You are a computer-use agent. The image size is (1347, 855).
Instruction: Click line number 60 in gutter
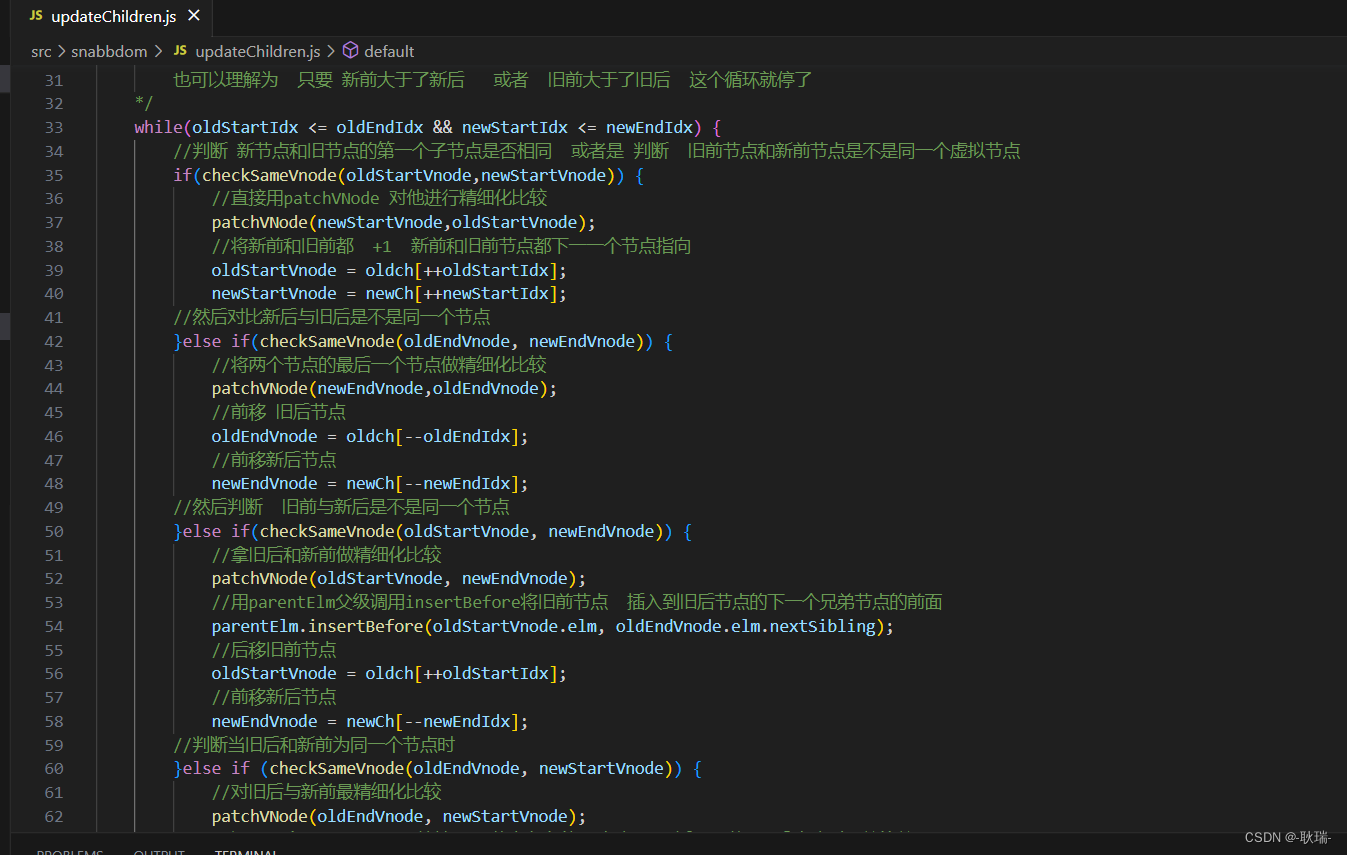pos(54,768)
